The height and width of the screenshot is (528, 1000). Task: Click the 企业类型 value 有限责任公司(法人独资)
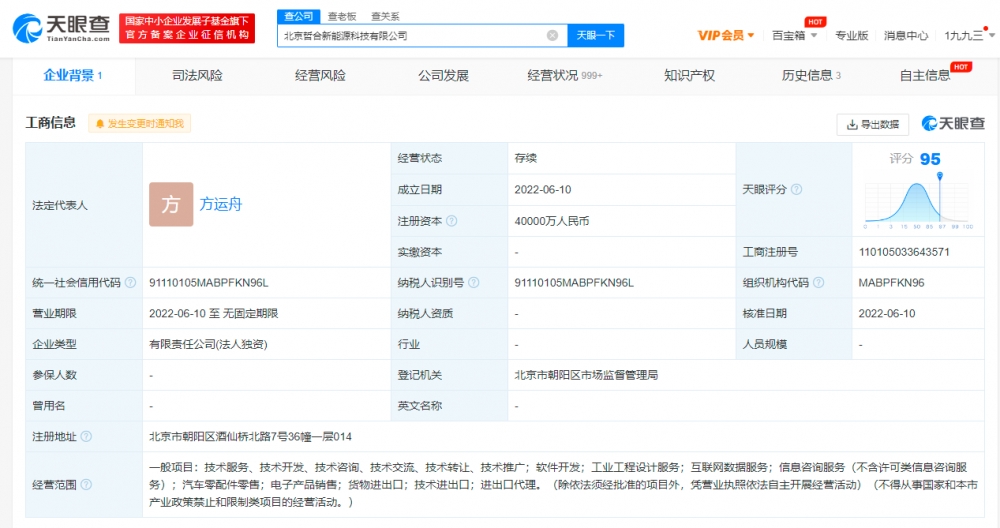click(209, 344)
